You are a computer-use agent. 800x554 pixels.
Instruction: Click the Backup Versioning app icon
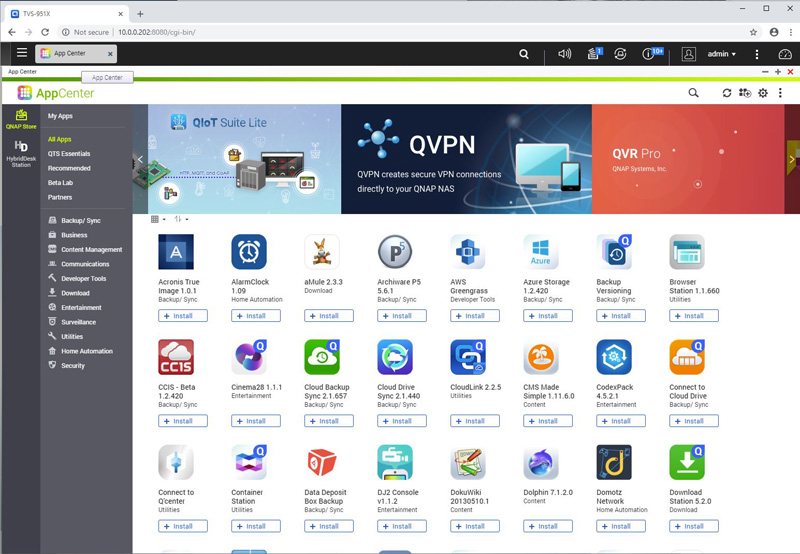tap(614, 251)
